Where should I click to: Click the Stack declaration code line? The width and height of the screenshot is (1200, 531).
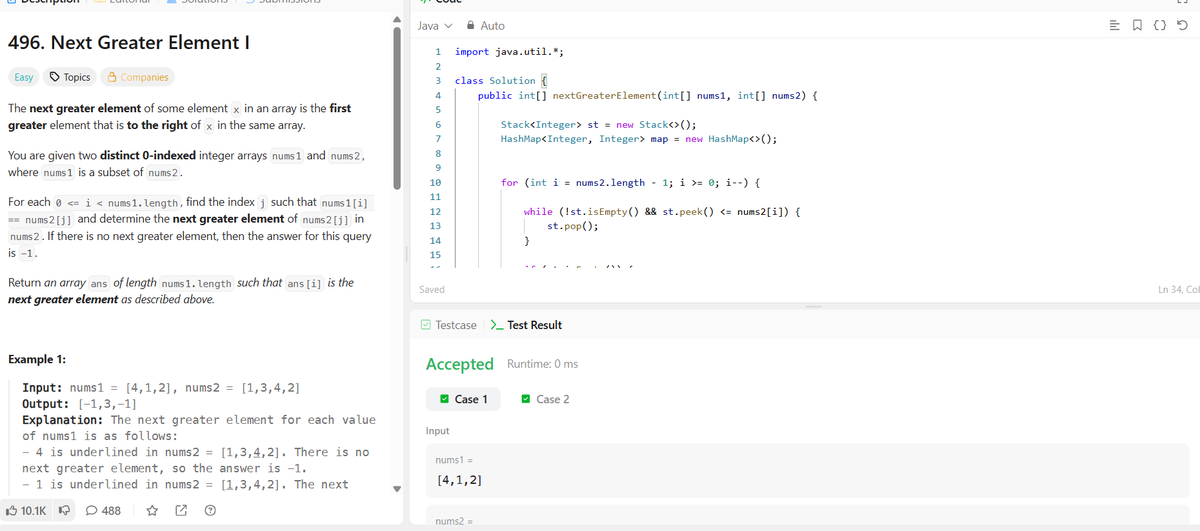coord(598,124)
